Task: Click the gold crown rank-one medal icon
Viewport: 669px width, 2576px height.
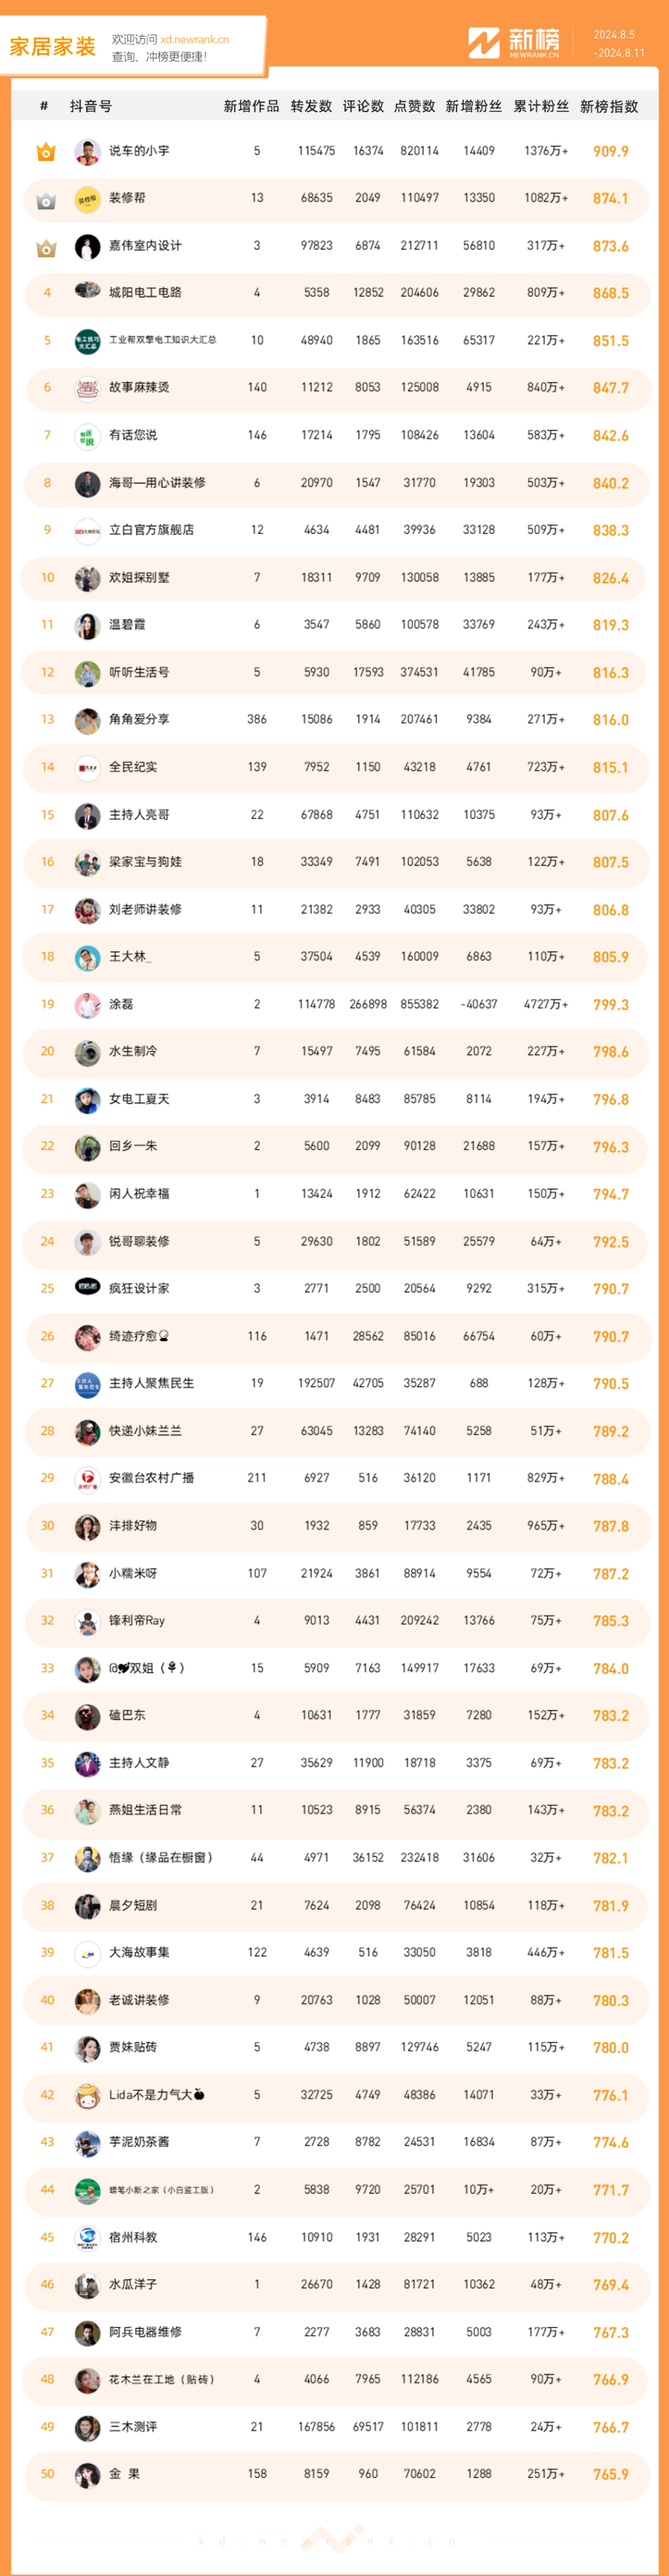Action: 46,152
